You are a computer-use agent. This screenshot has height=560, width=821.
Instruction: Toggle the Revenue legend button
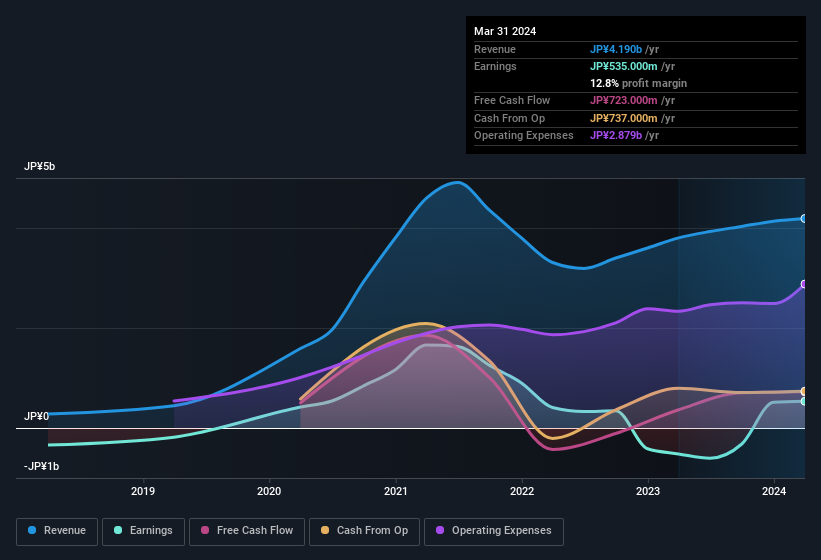click(57, 531)
